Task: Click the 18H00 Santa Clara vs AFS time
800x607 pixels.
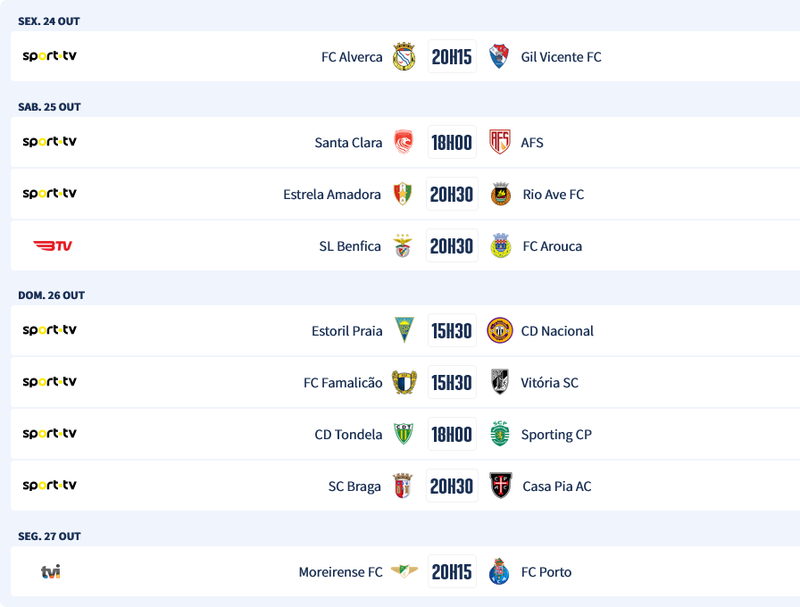Action: point(451,142)
